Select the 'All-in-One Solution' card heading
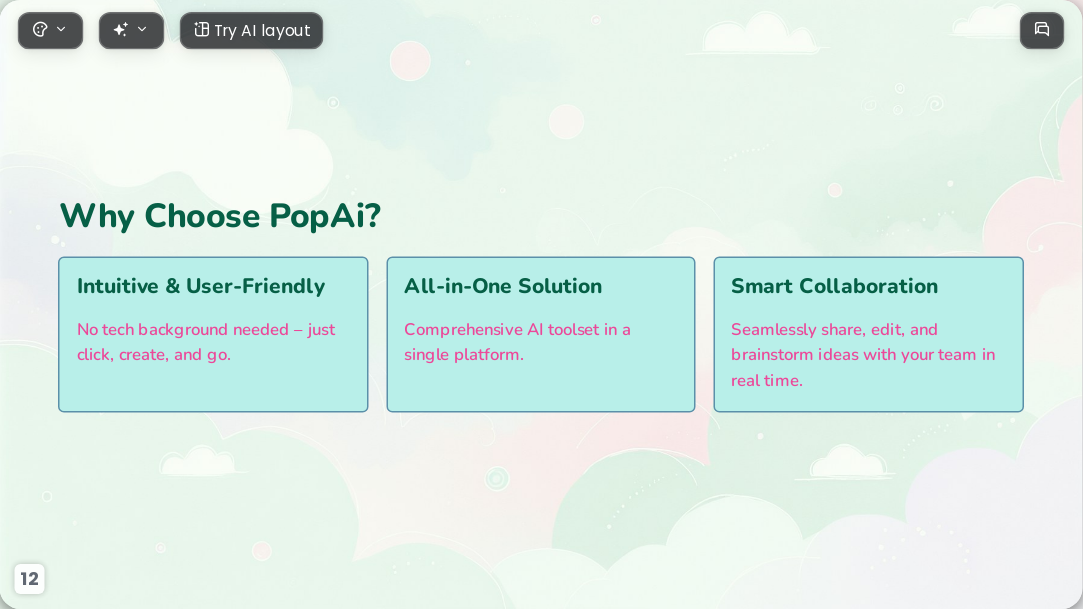The height and width of the screenshot is (611, 1083). click(x=503, y=286)
